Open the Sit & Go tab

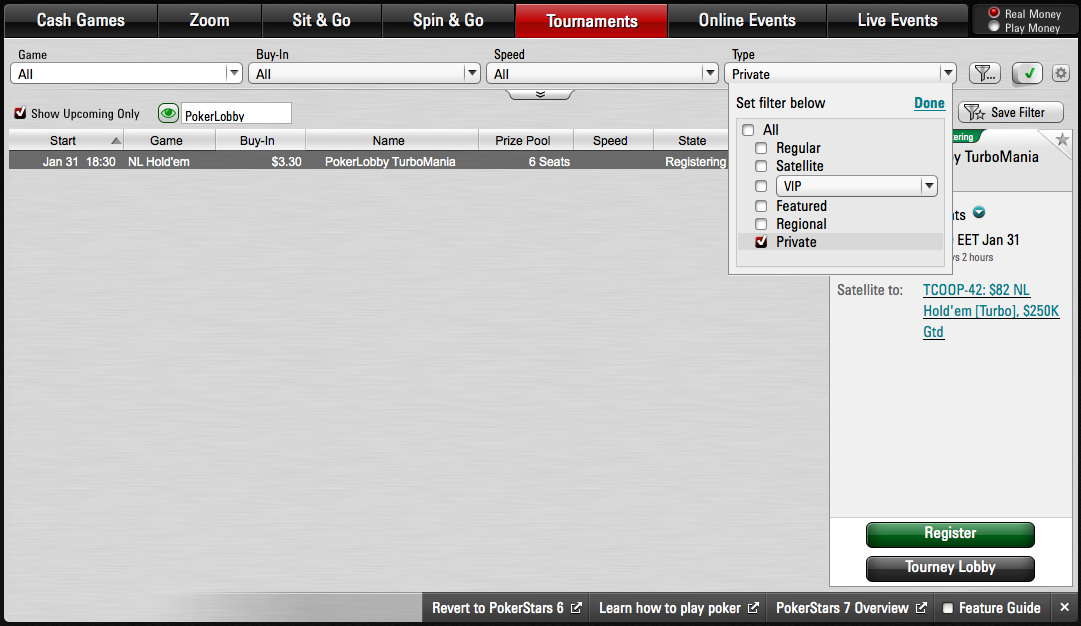click(x=321, y=20)
